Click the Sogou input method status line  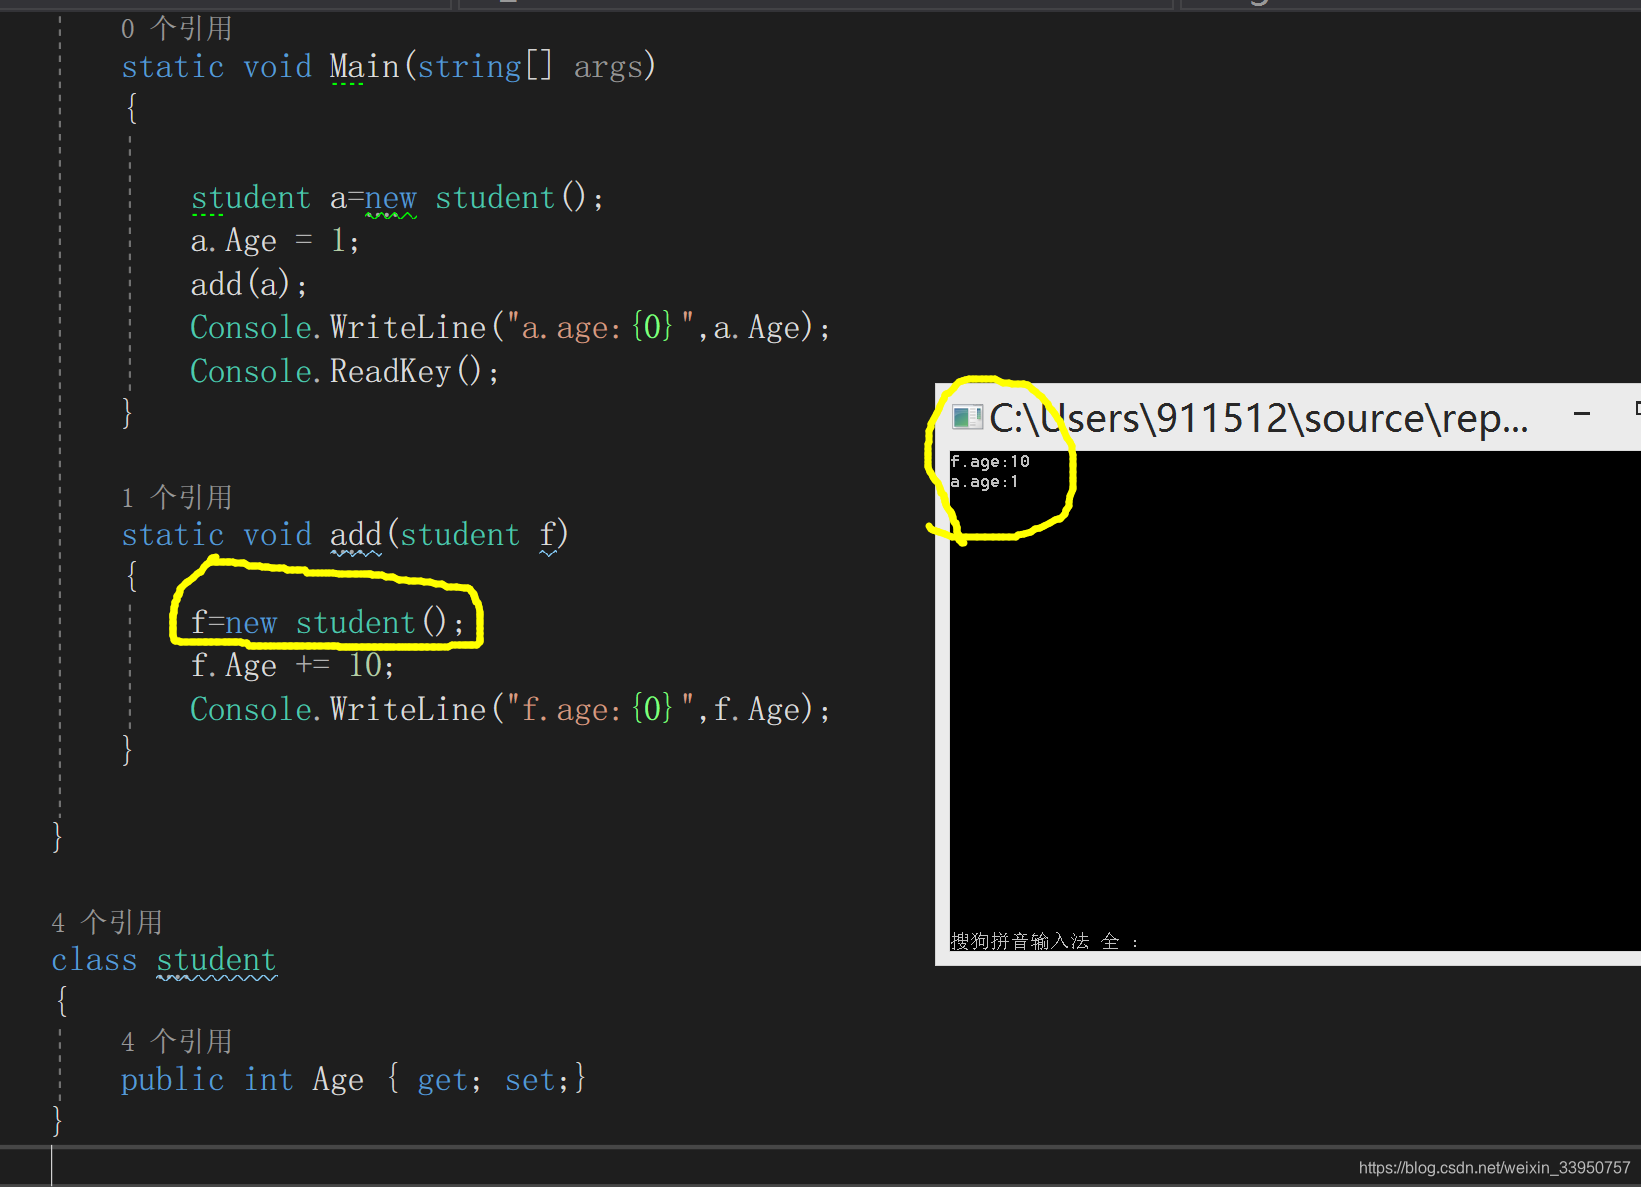click(1044, 941)
